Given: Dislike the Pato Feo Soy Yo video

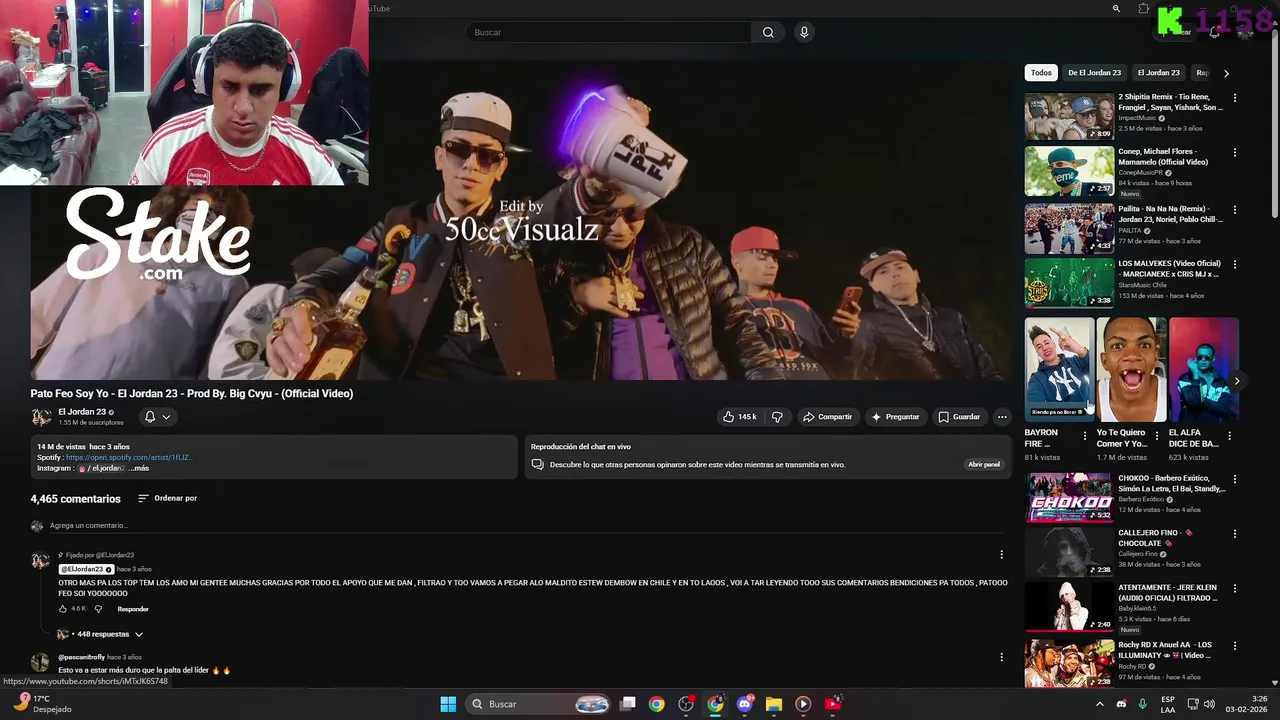Looking at the screenshot, I should 777,417.
